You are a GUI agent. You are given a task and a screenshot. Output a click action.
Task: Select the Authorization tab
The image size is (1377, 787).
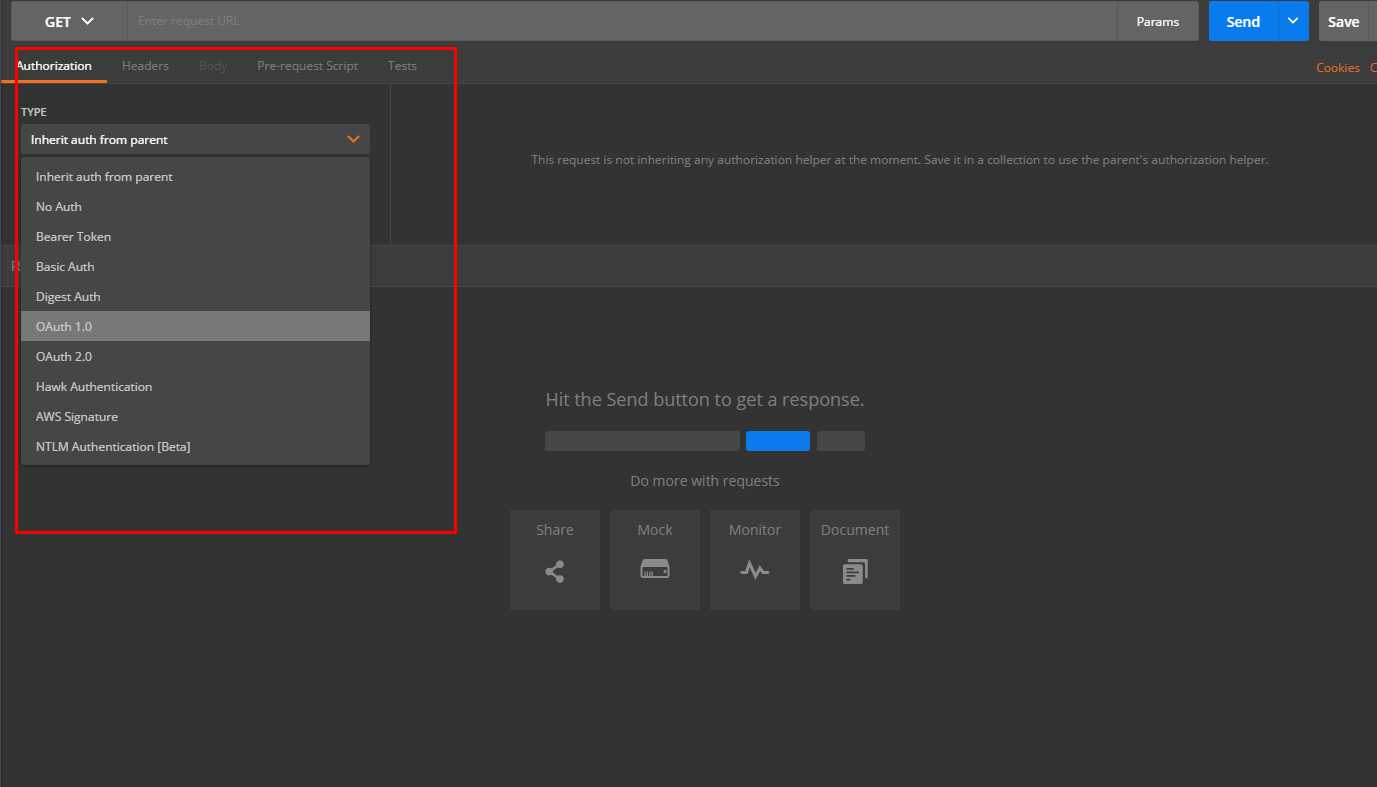click(x=53, y=65)
